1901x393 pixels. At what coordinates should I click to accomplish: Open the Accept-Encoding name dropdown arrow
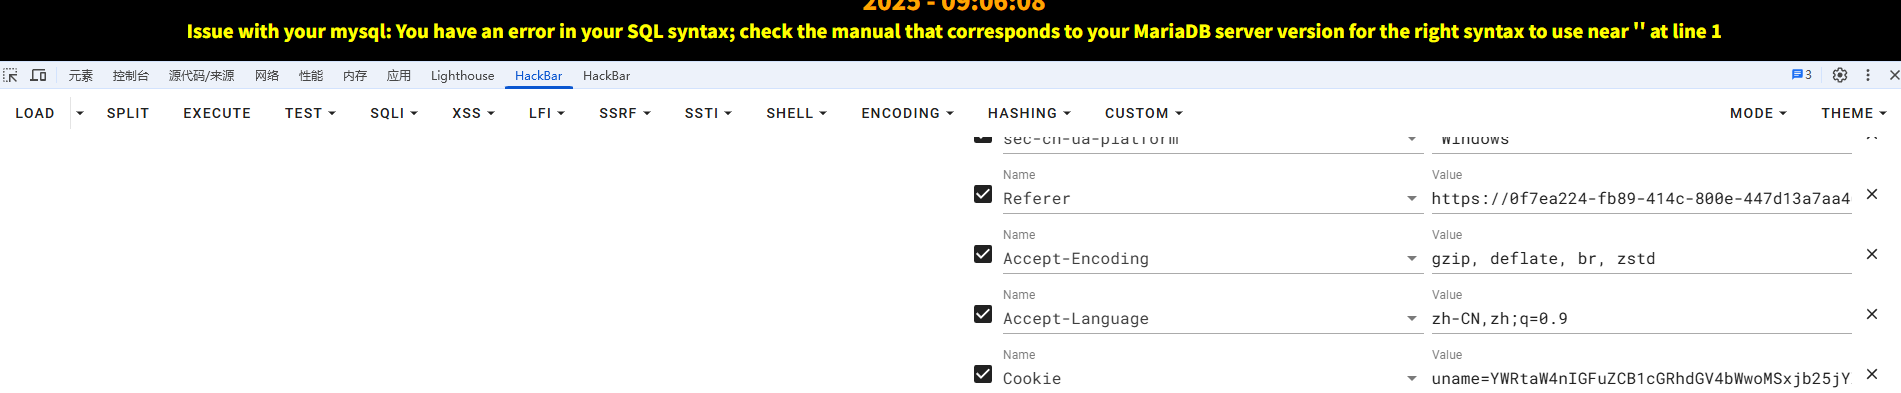pyautogui.click(x=1412, y=259)
